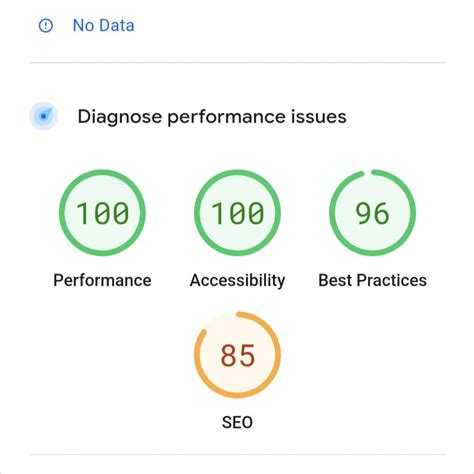Open the Best Practices score gauge
The image size is (474, 474).
point(372,213)
